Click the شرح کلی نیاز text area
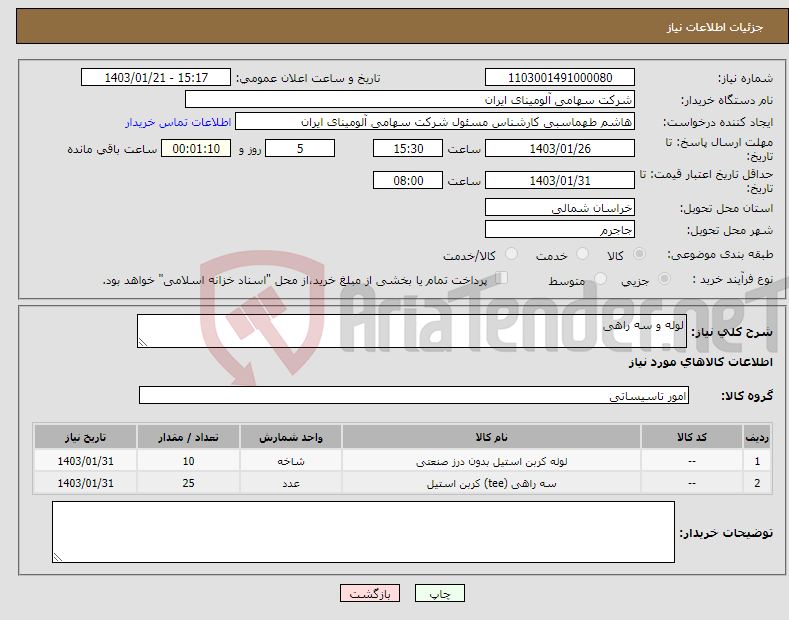 coord(412,331)
